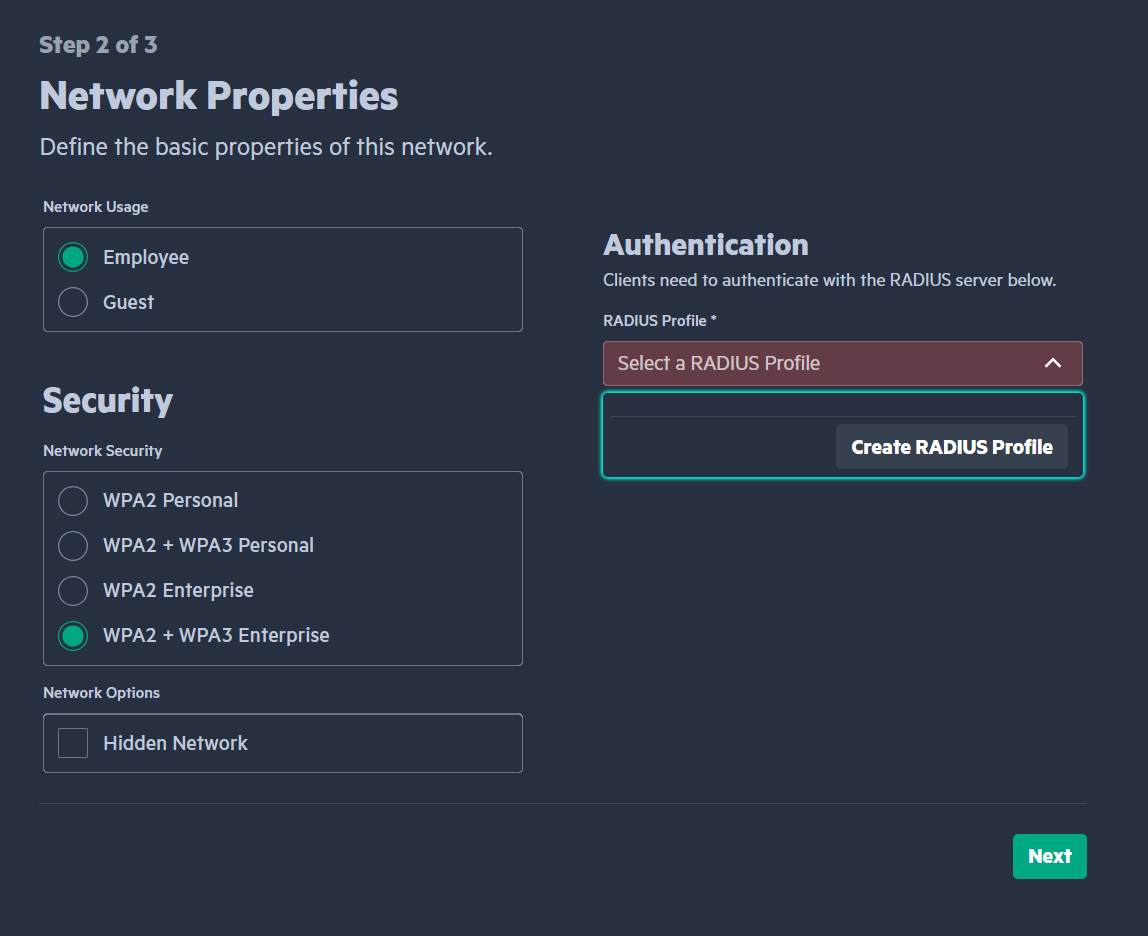Click the Create RADIUS Profile button
Viewport: 1148px width, 936px height.
952,447
